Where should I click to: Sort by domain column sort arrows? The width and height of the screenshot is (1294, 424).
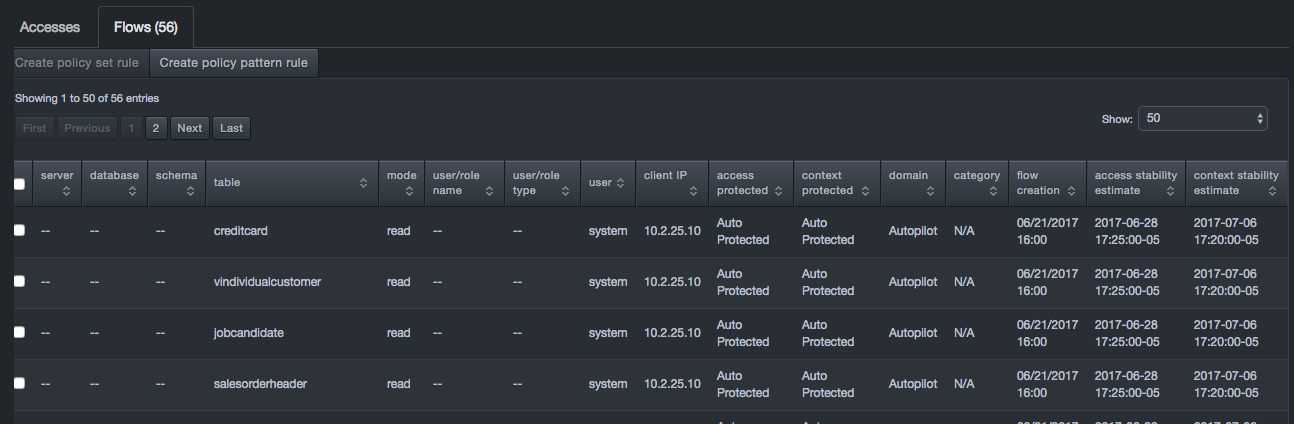point(930,191)
